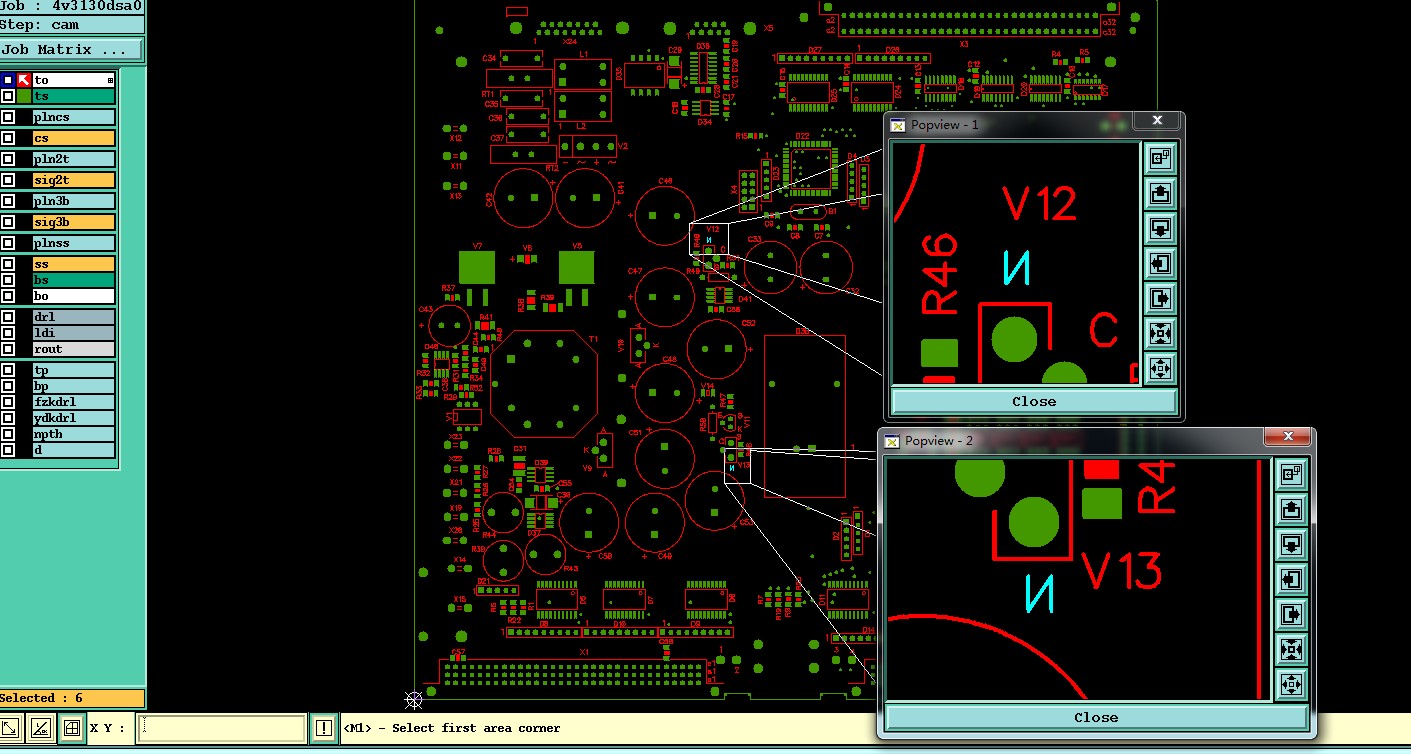This screenshot has height=754, width=1411.
Task: Click the Job name label at top
Action: pos(72,6)
